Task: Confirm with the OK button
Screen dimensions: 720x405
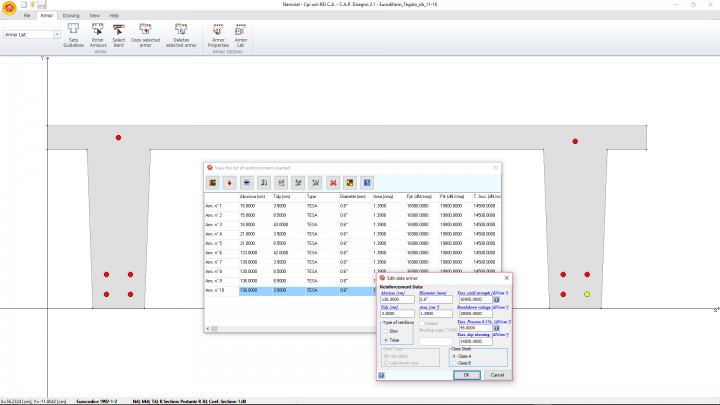Action: coord(465,375)
